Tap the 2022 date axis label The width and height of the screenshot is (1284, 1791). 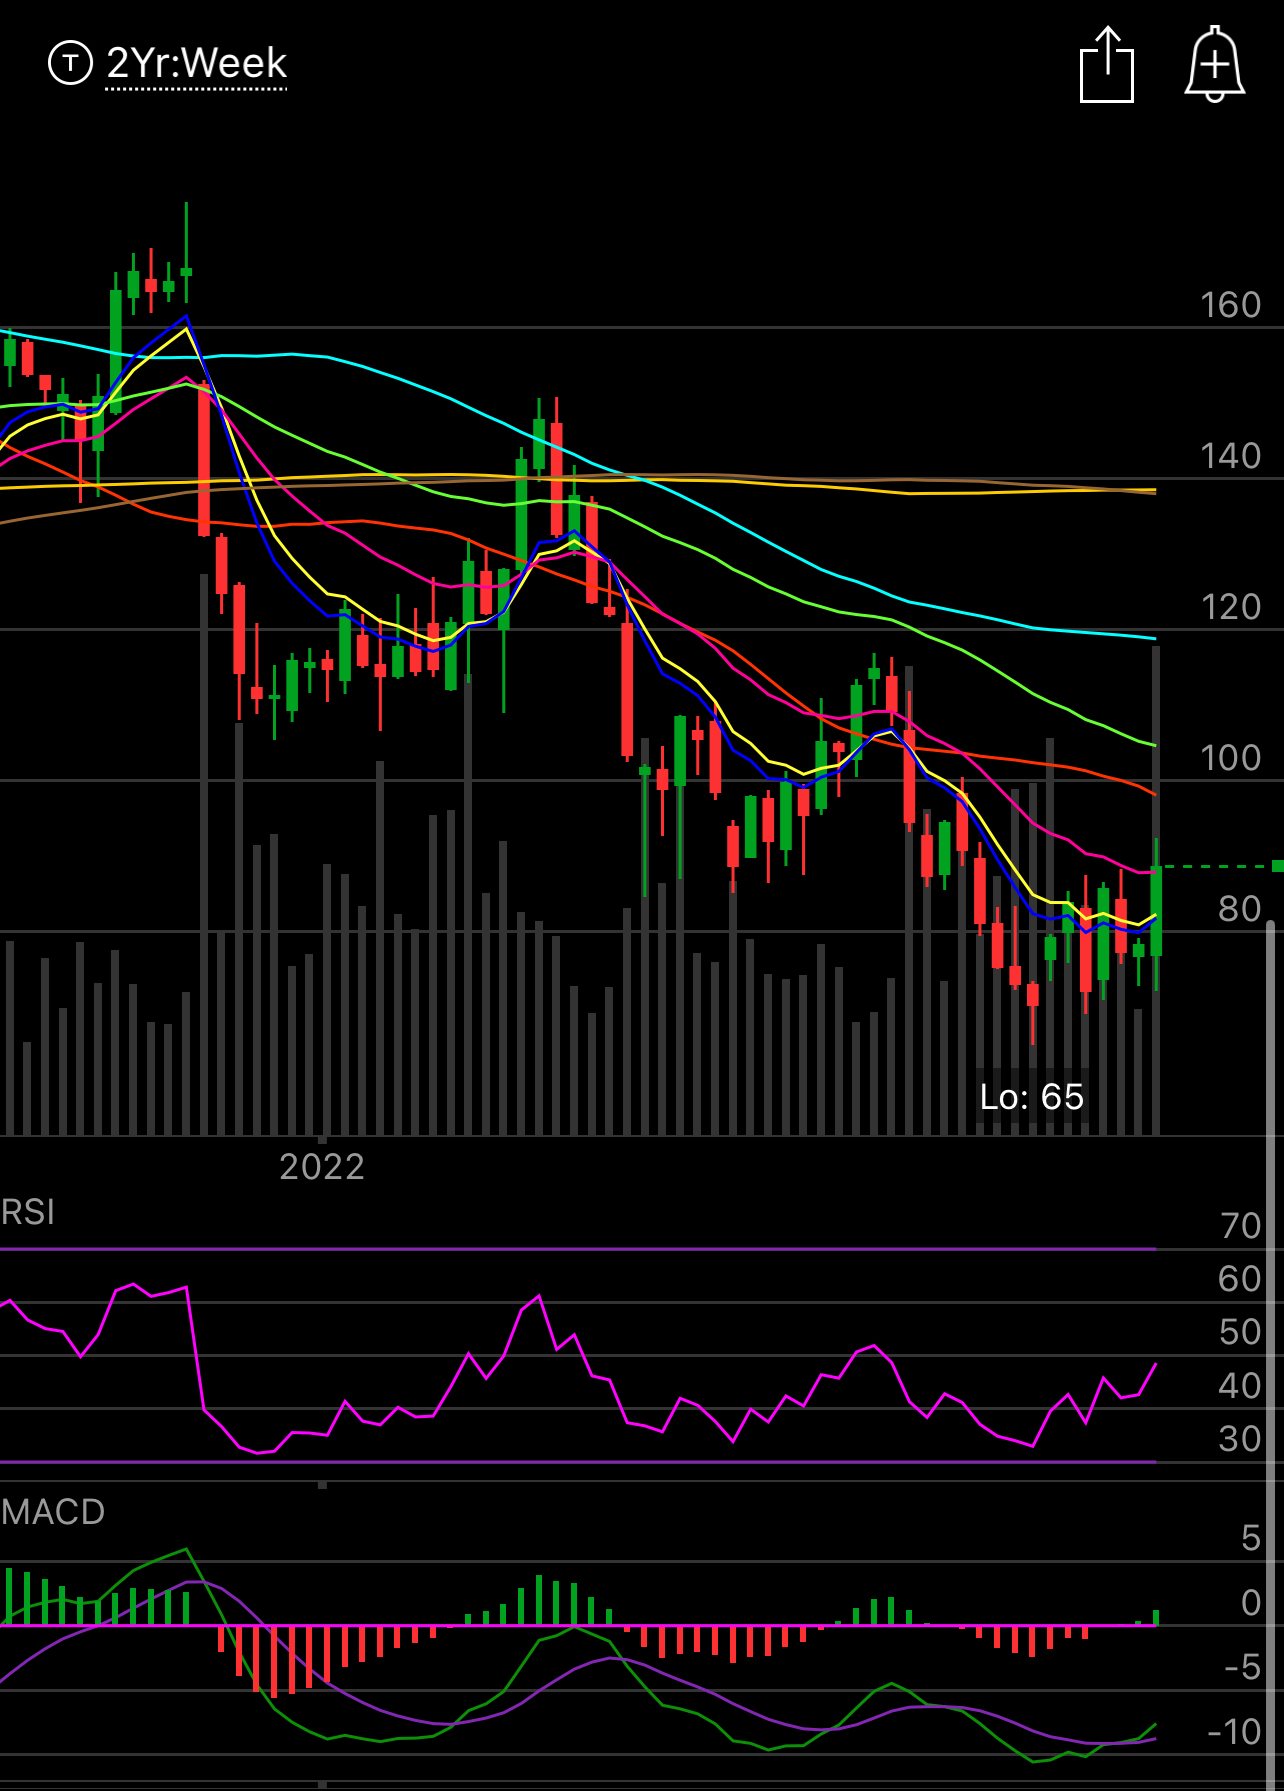322,1167
